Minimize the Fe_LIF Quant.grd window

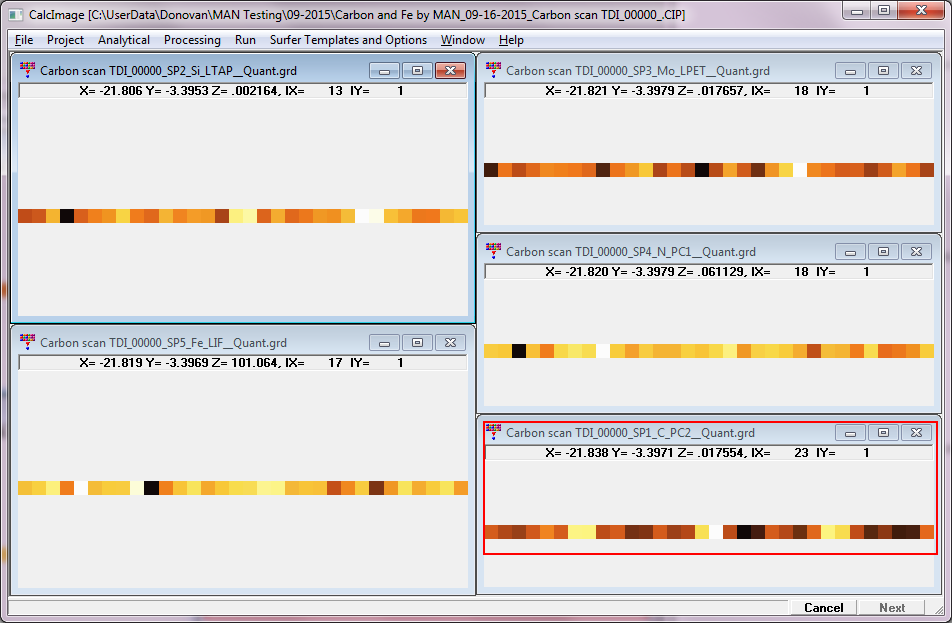tap(384, 343)
